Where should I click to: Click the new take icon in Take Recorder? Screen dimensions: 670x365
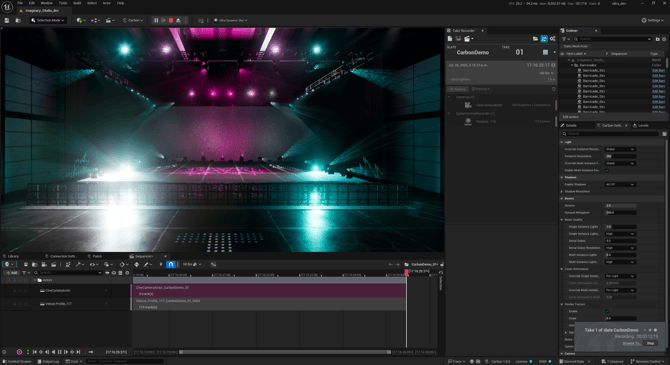[x=450, y=39]
